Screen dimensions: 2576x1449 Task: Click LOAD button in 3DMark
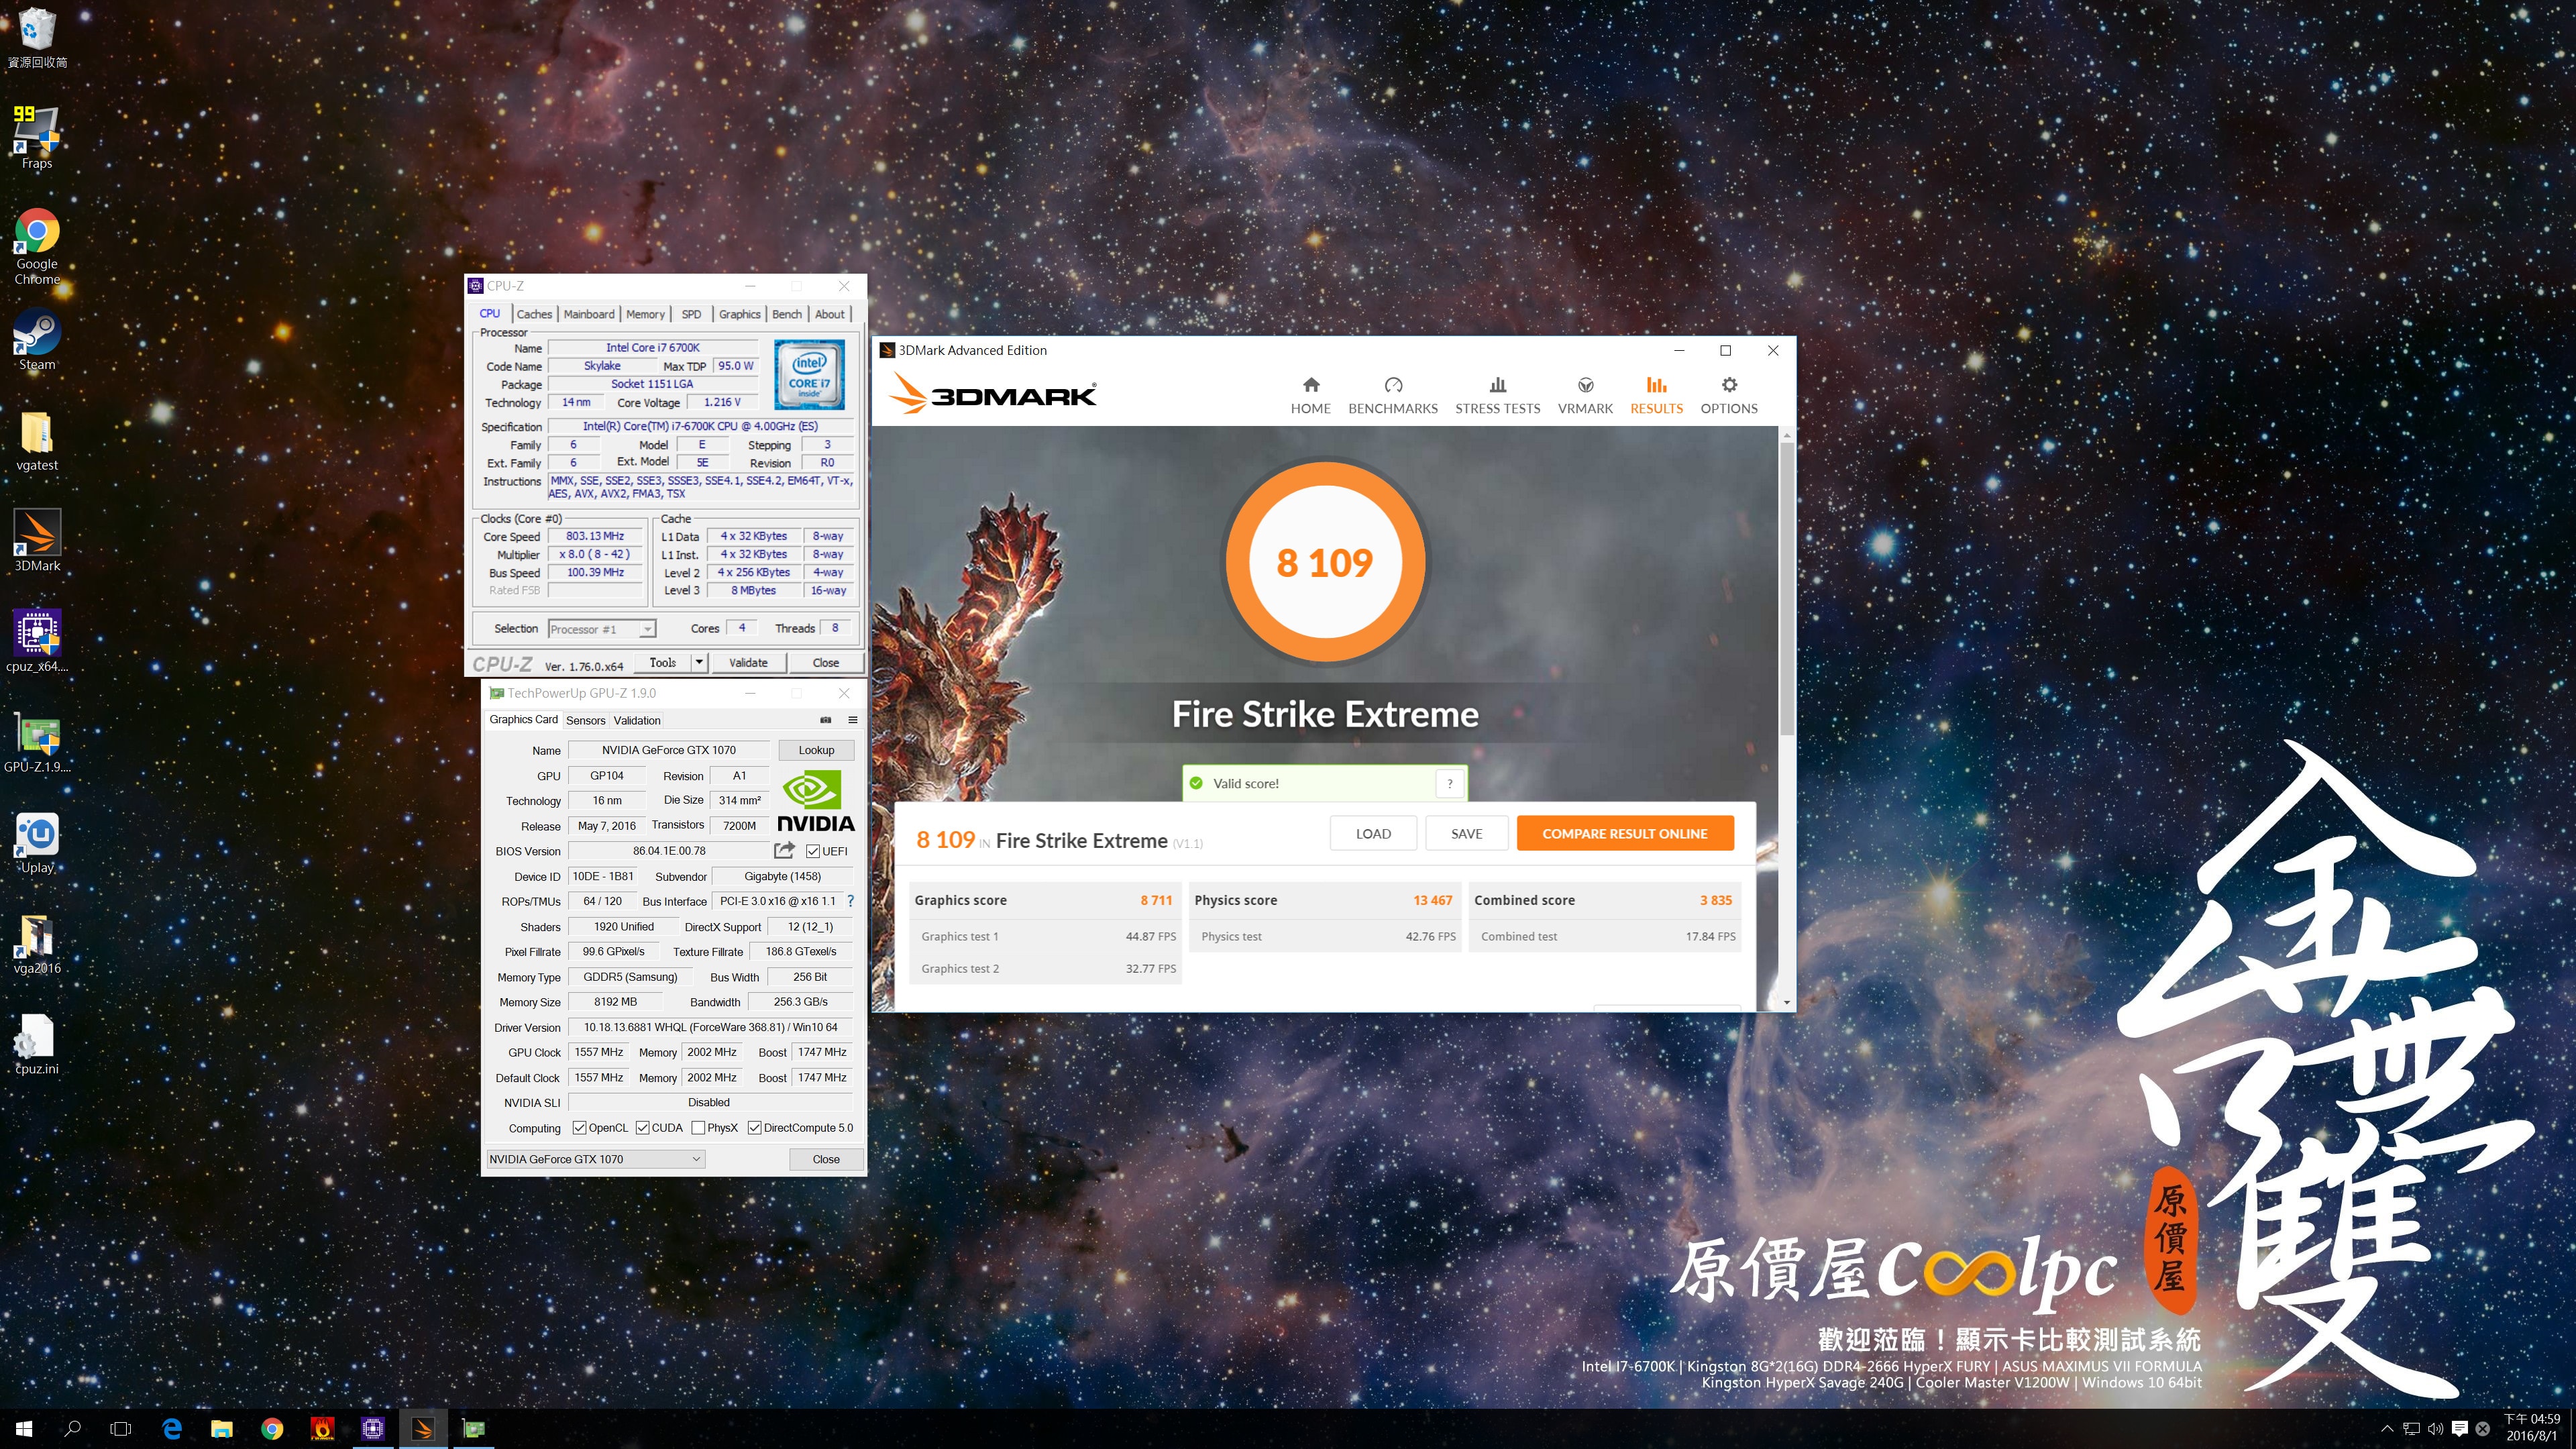point(1373,833)
